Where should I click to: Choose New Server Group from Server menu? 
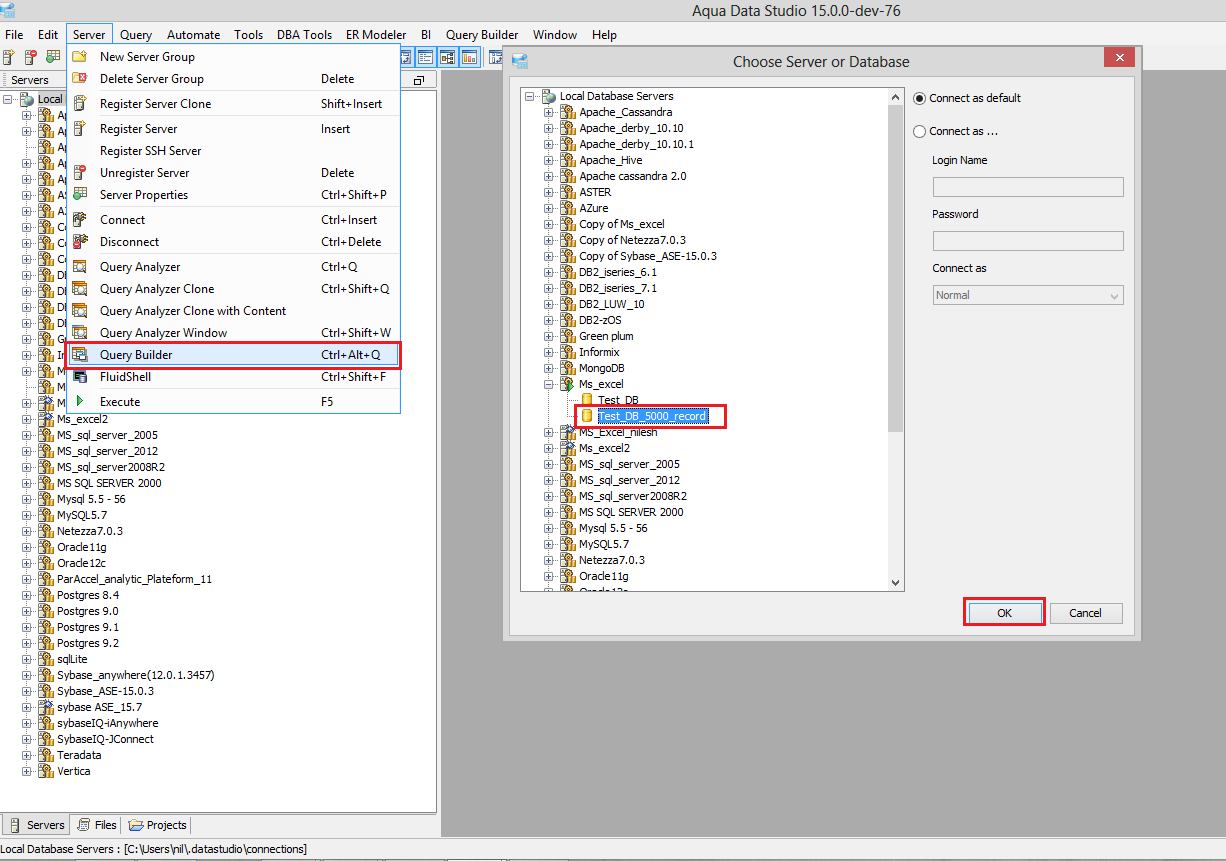[x=234, y=57]
